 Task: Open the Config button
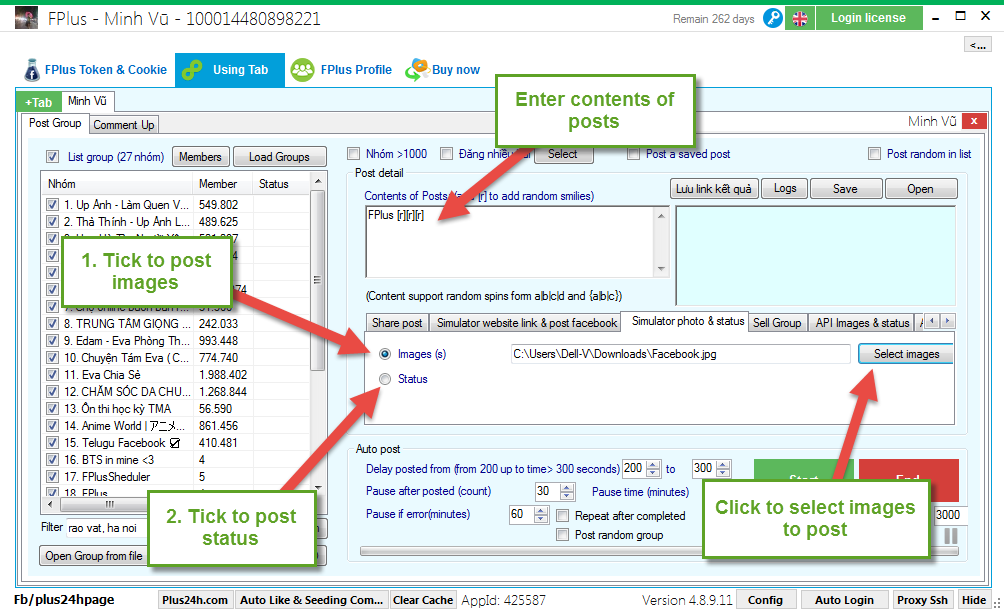click(765, 600)
